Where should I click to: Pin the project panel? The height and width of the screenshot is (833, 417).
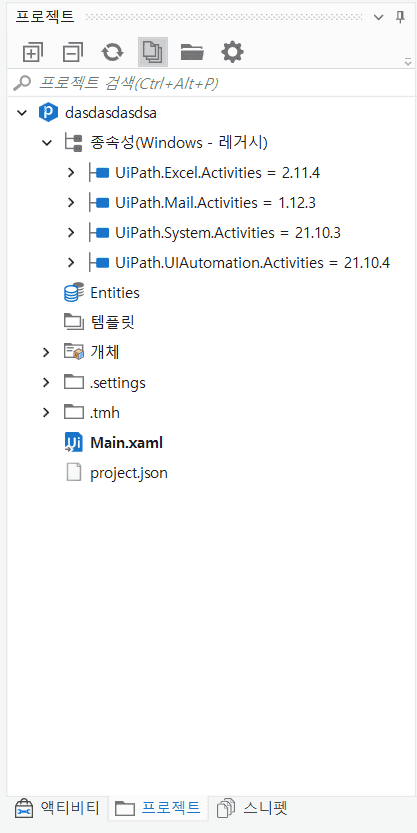coord(401,17)
